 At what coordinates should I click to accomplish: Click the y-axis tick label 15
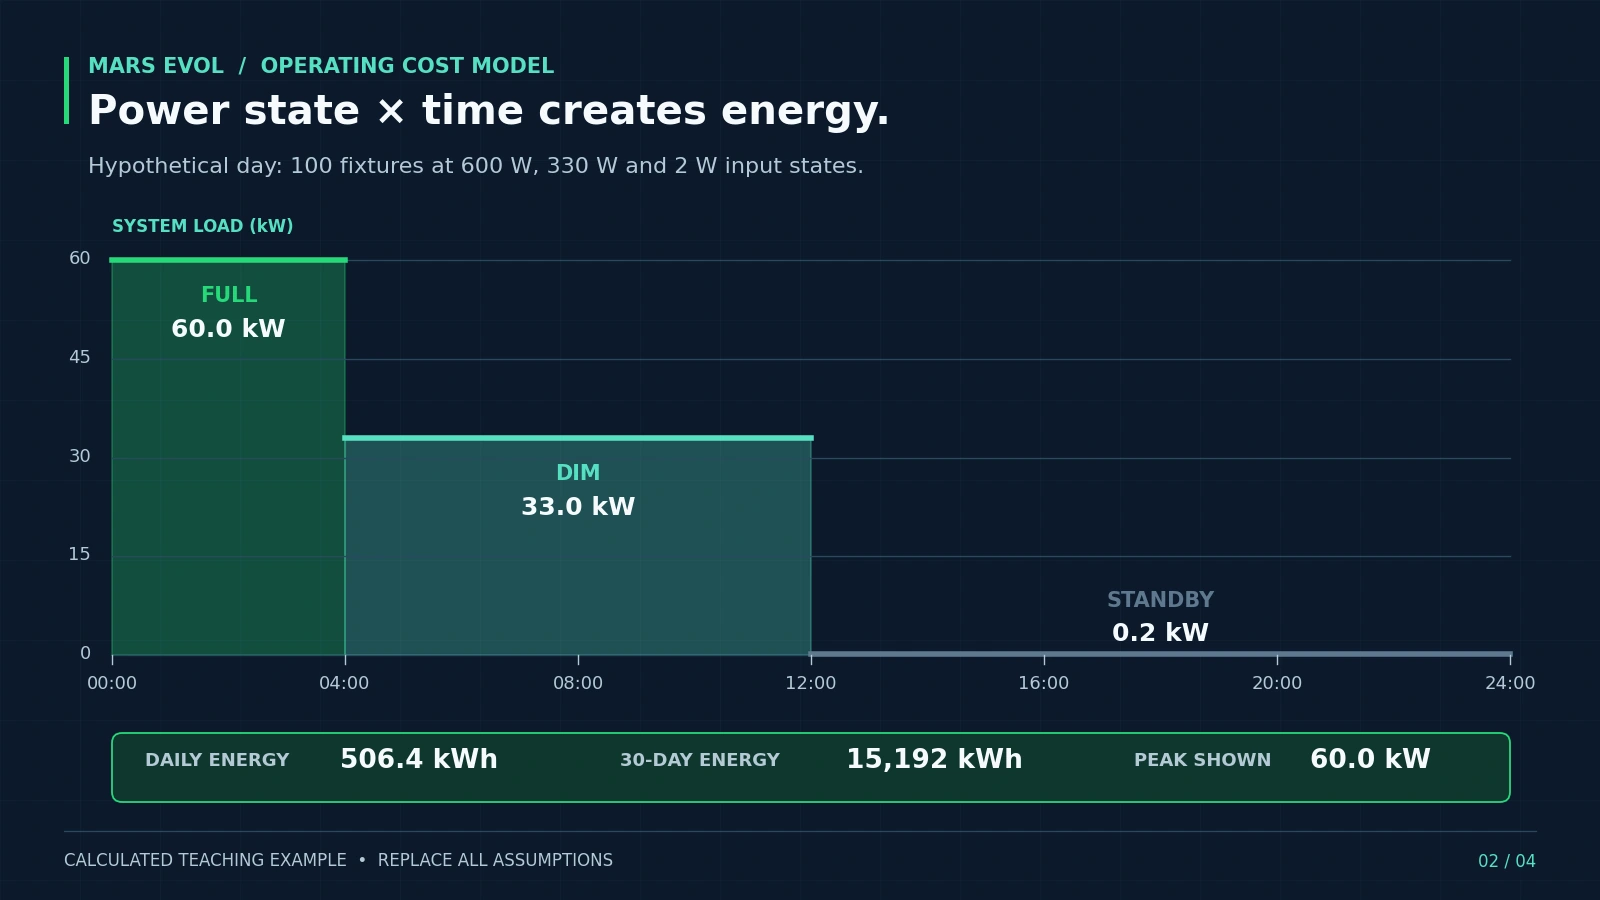(x=80, y=554)
